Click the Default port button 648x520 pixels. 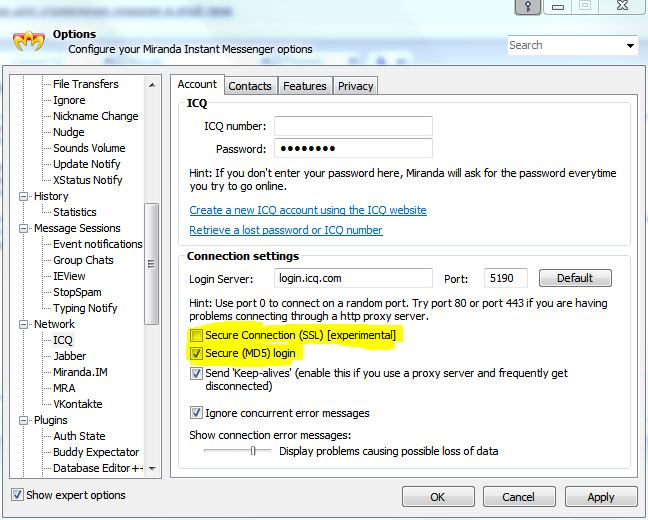575,278
